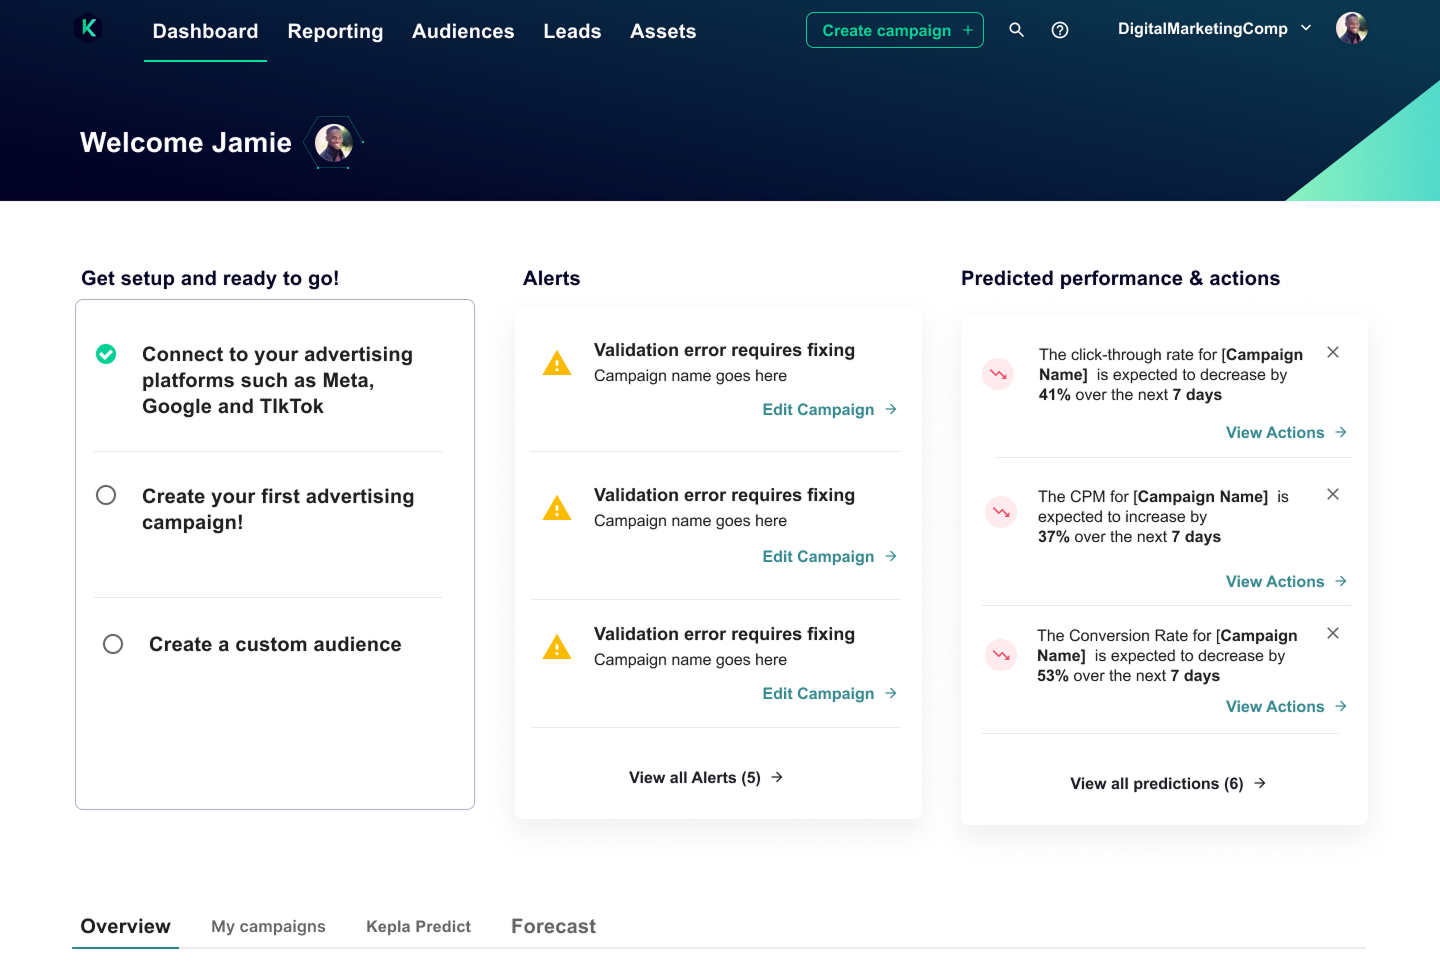Switch to the My campaigns tab

[x=268, y=926]
